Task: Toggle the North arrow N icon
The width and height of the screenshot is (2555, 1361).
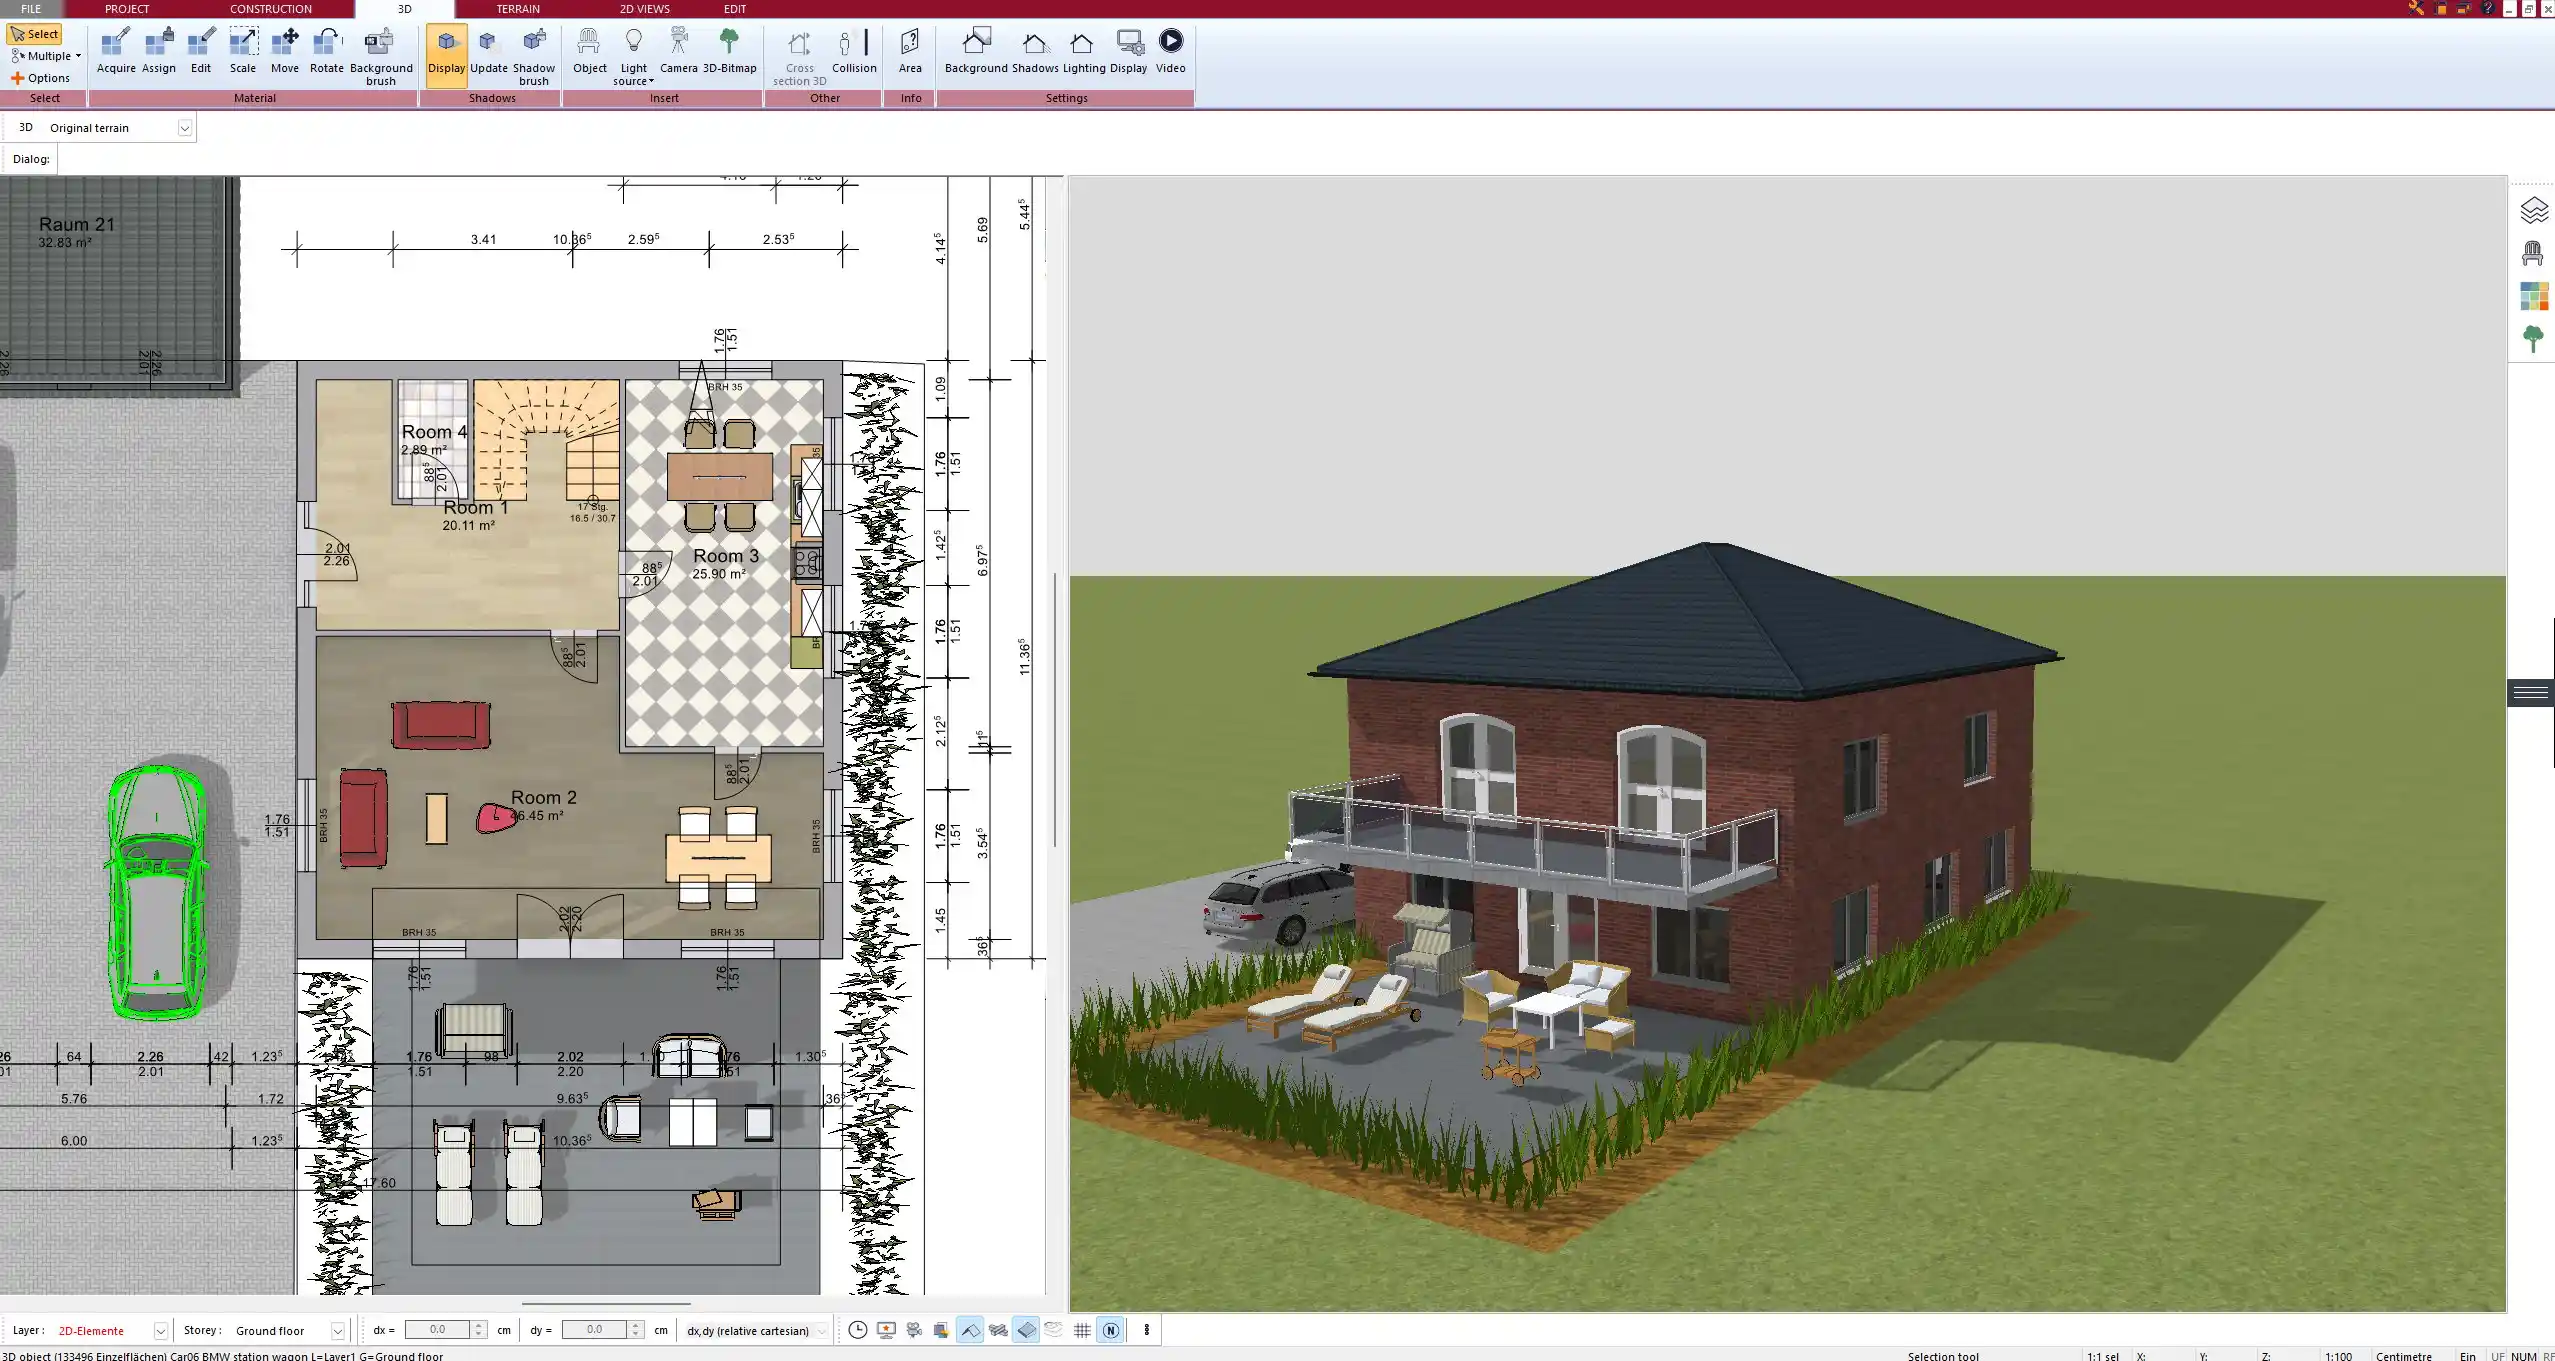Action: [x=1110, y=1330]
